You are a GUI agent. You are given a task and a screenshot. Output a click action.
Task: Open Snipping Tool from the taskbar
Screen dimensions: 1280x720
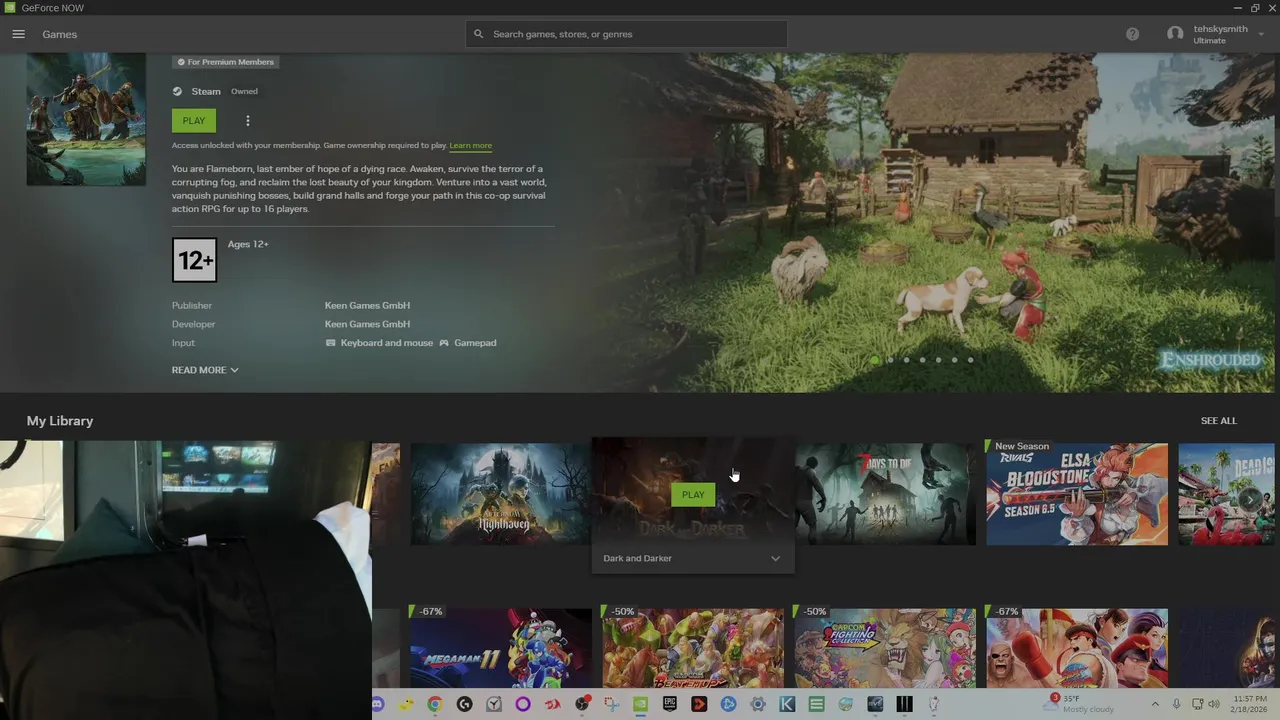click(x=612, y=704)
